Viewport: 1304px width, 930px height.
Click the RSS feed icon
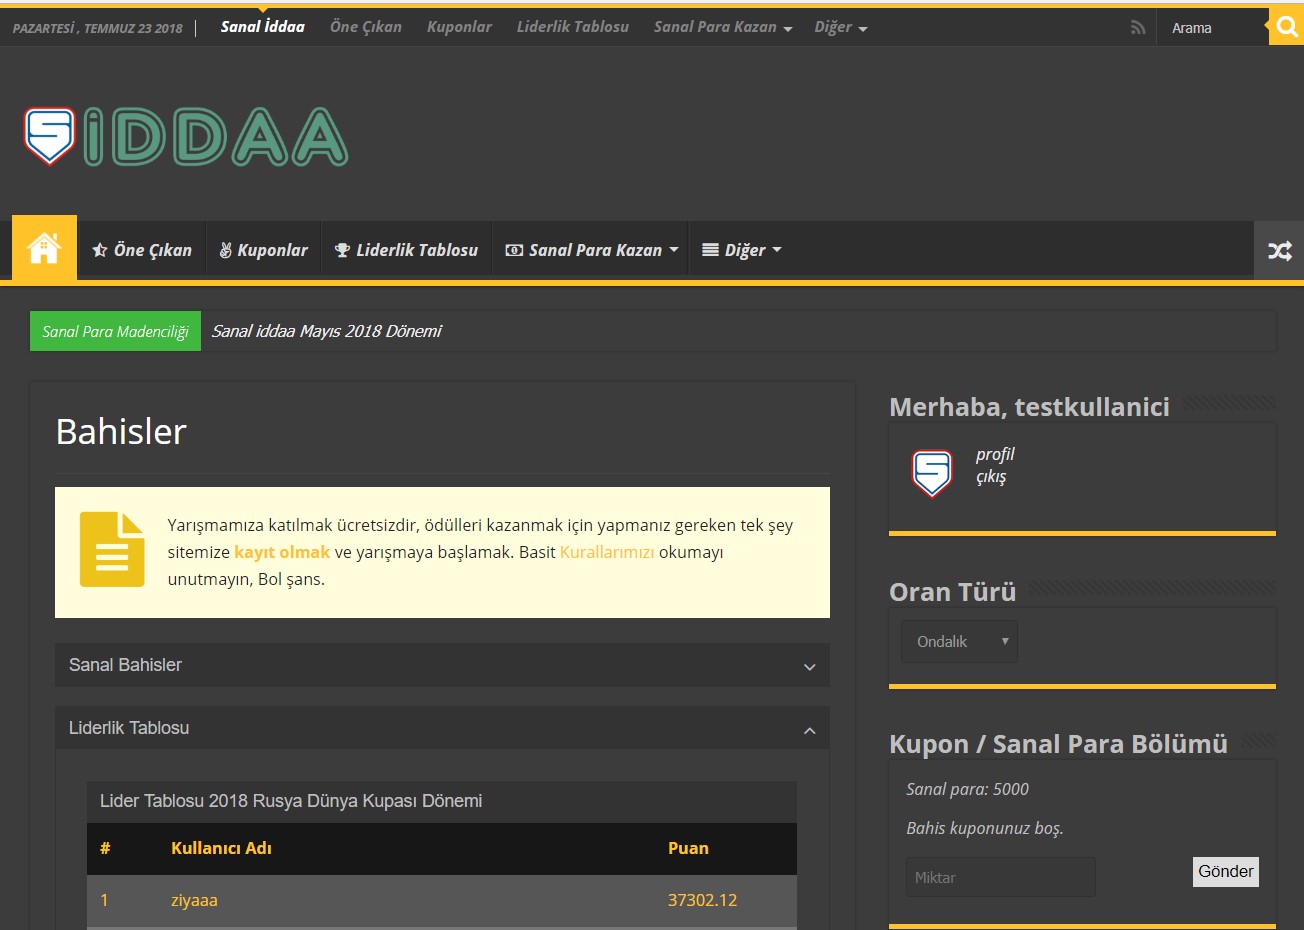click(1137, 28)
